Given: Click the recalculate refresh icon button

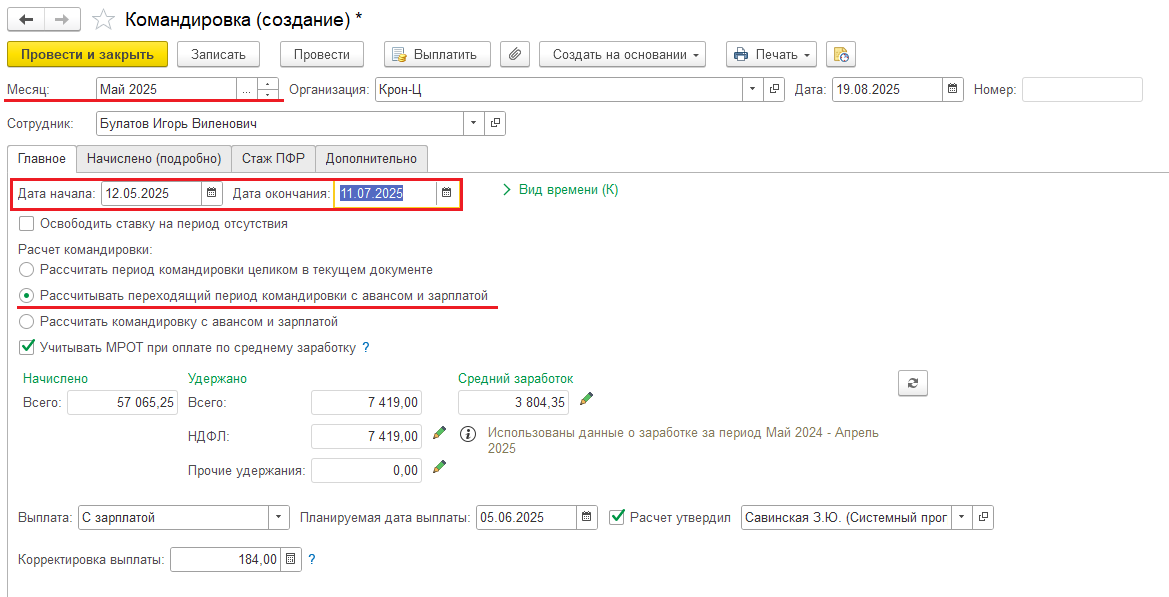Looking at the screenshot, I should [x=912, y=383].
